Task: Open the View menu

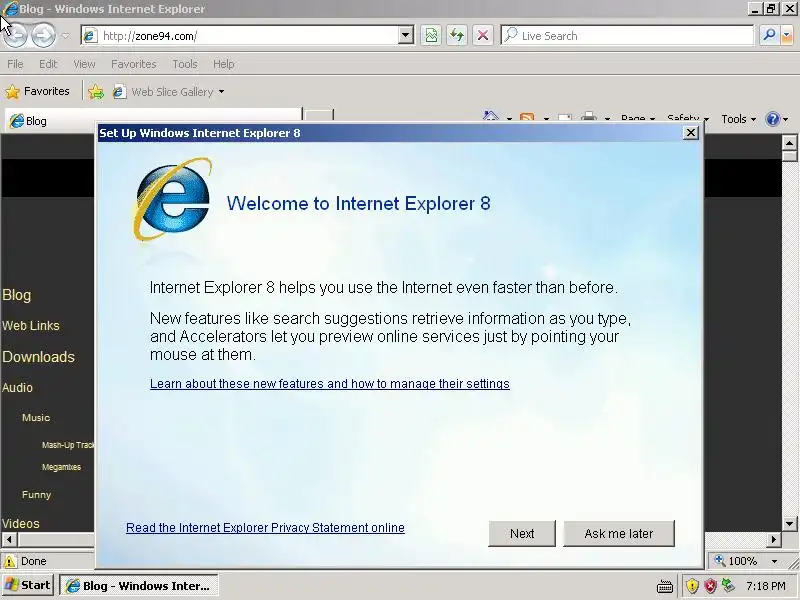Action: 84,64
